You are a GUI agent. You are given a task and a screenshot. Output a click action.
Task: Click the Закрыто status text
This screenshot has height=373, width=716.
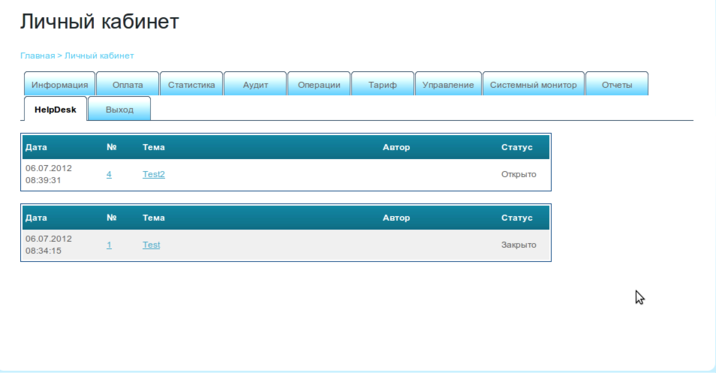tap(519, 245)
